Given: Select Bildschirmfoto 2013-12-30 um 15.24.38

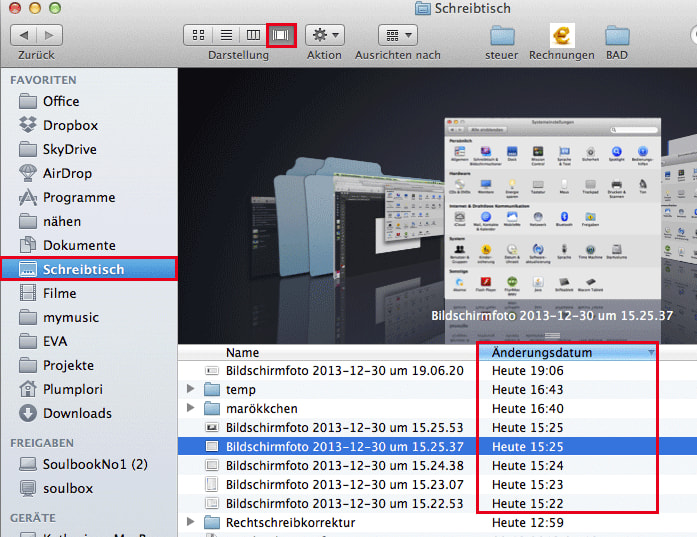Looking at the screenshot, I should (437, 465).
